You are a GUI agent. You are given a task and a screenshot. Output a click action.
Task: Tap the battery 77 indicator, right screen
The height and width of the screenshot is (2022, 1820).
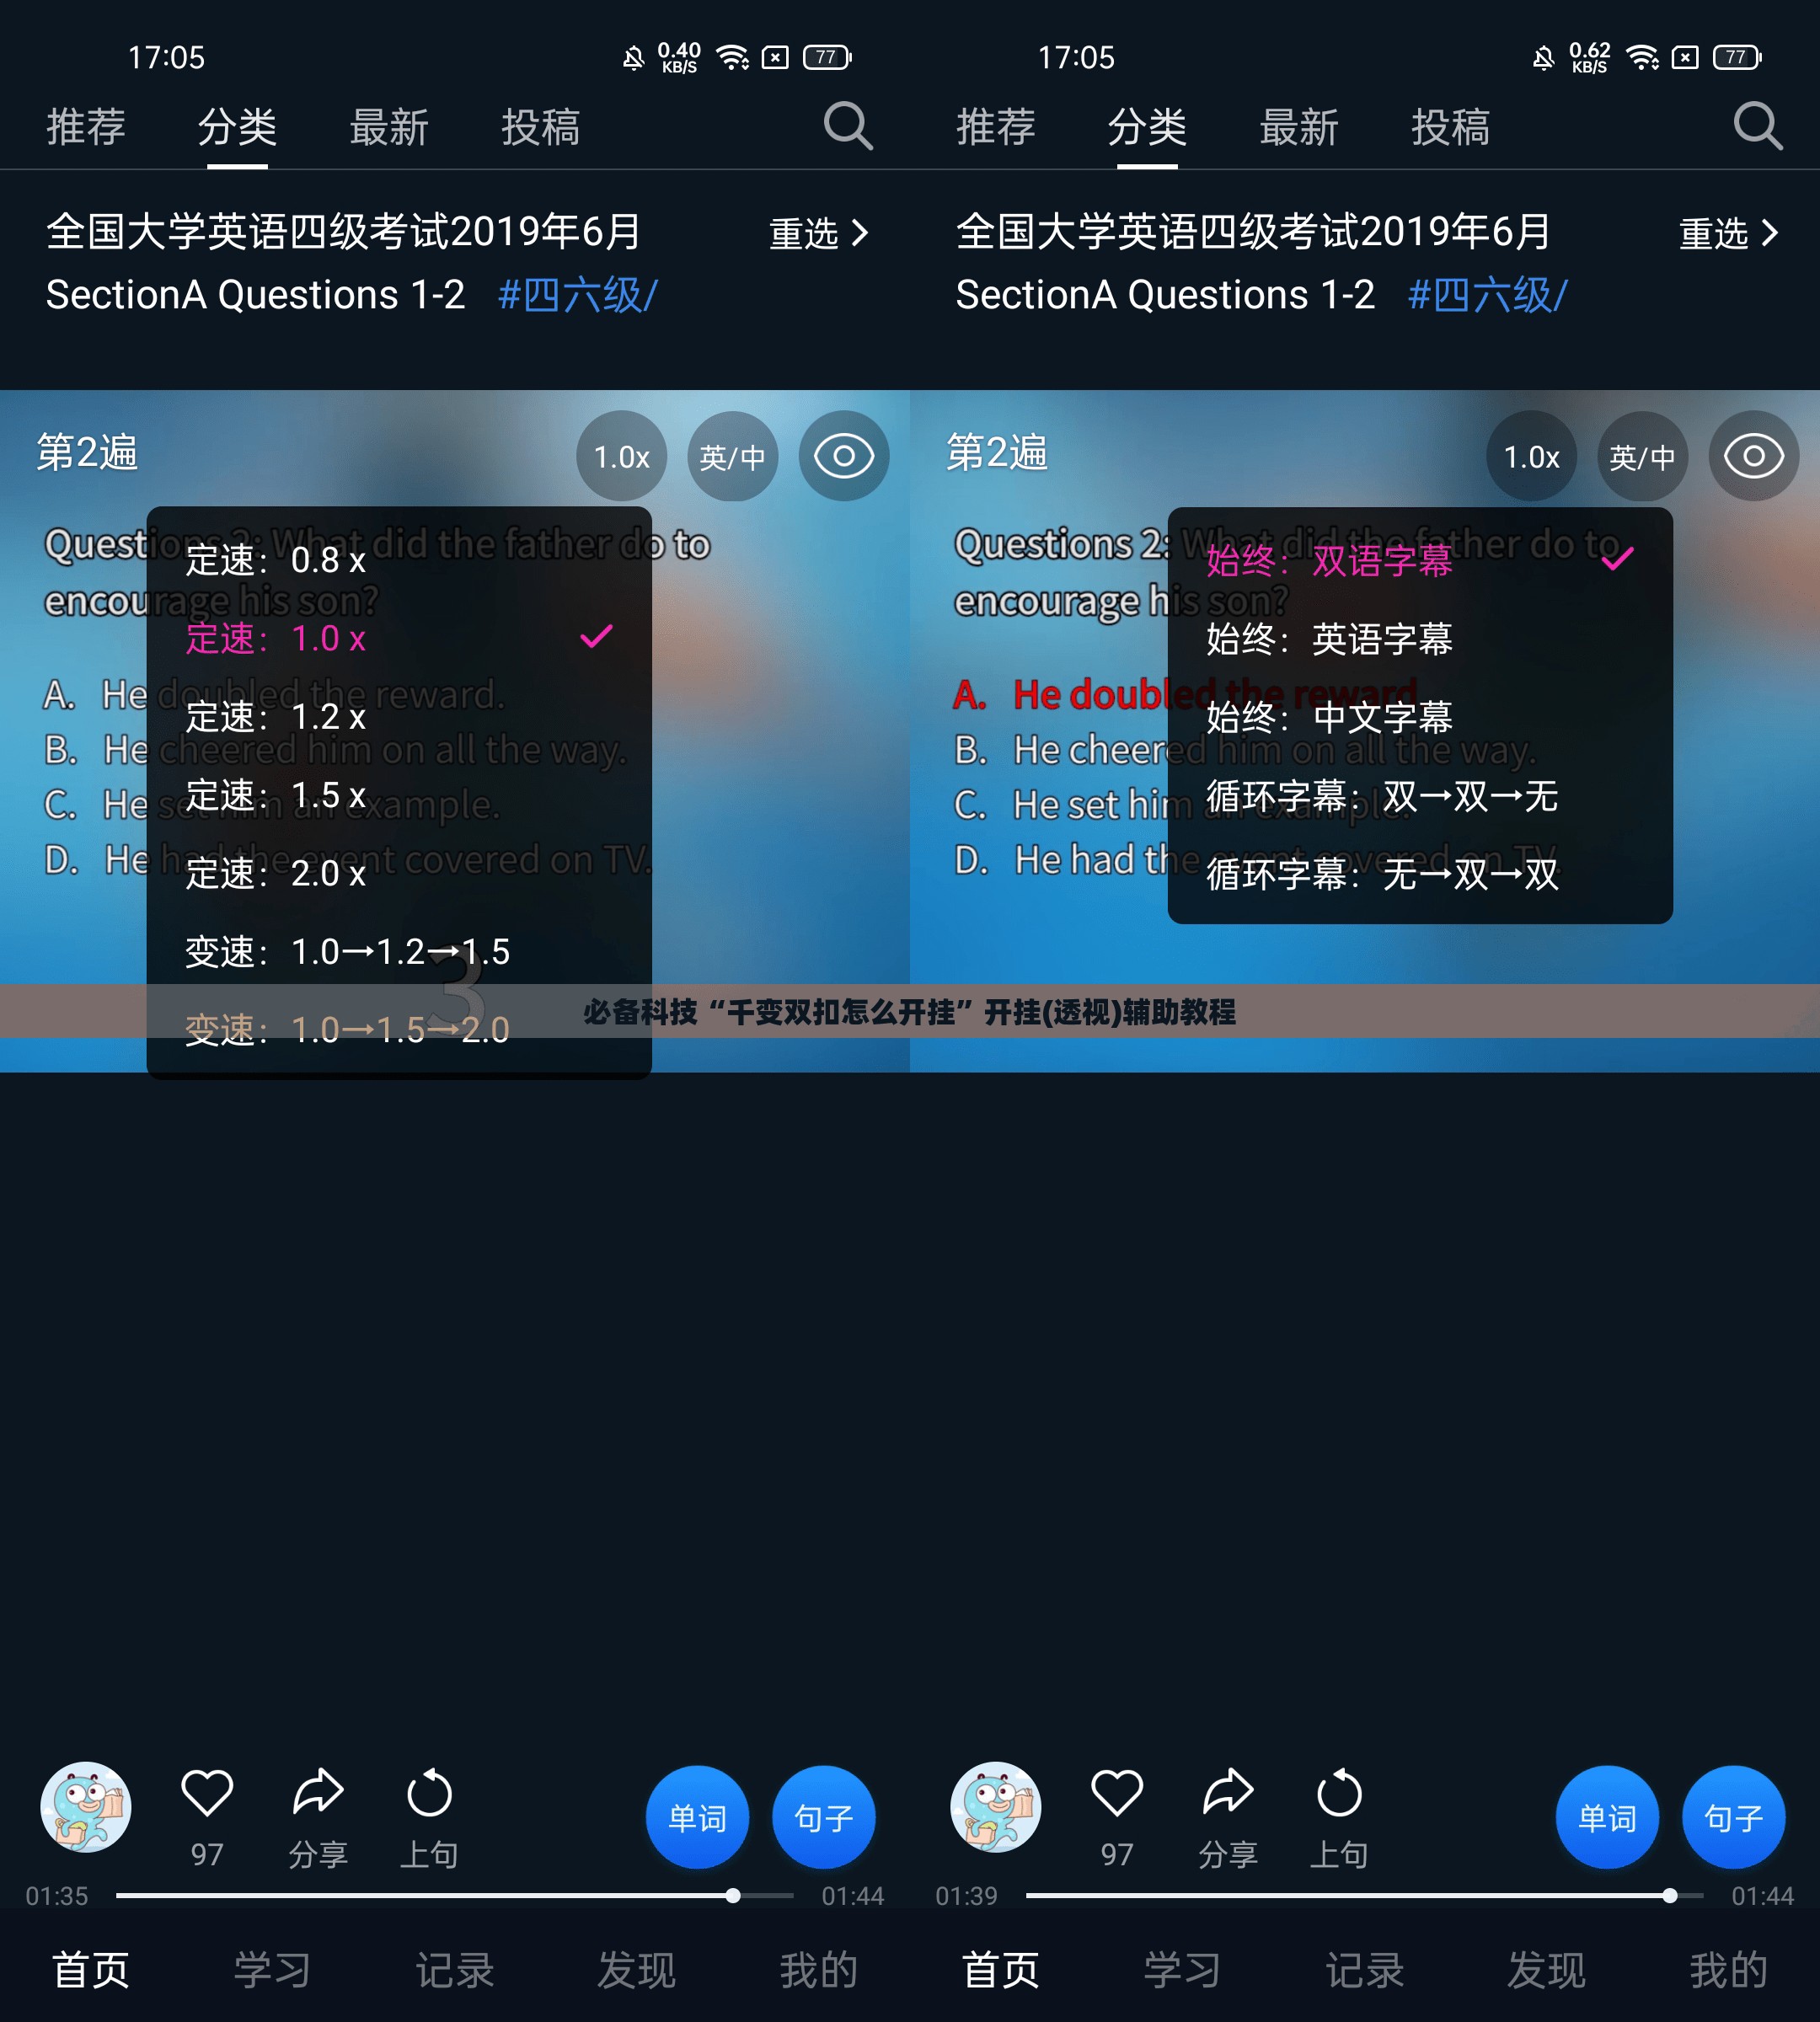click(1738, 57)
